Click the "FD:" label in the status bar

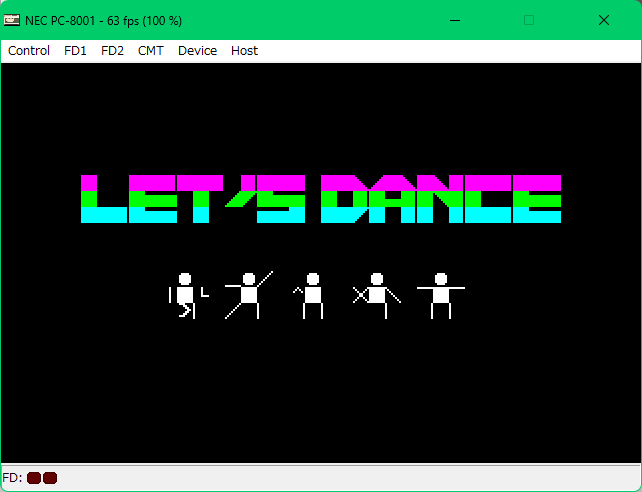(x=13, y=478)
